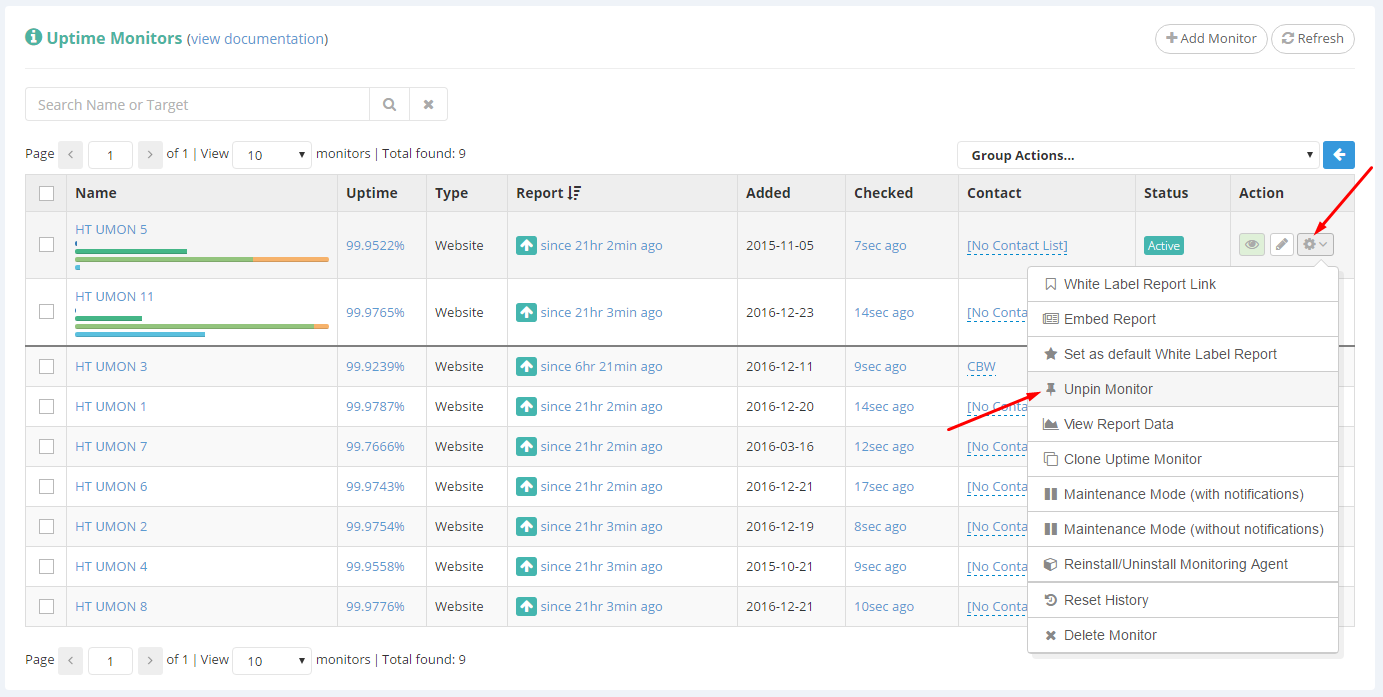Check the box for HT UMON 2
This screenshot has height=697, width=1383.
click(x=46, y=526)
